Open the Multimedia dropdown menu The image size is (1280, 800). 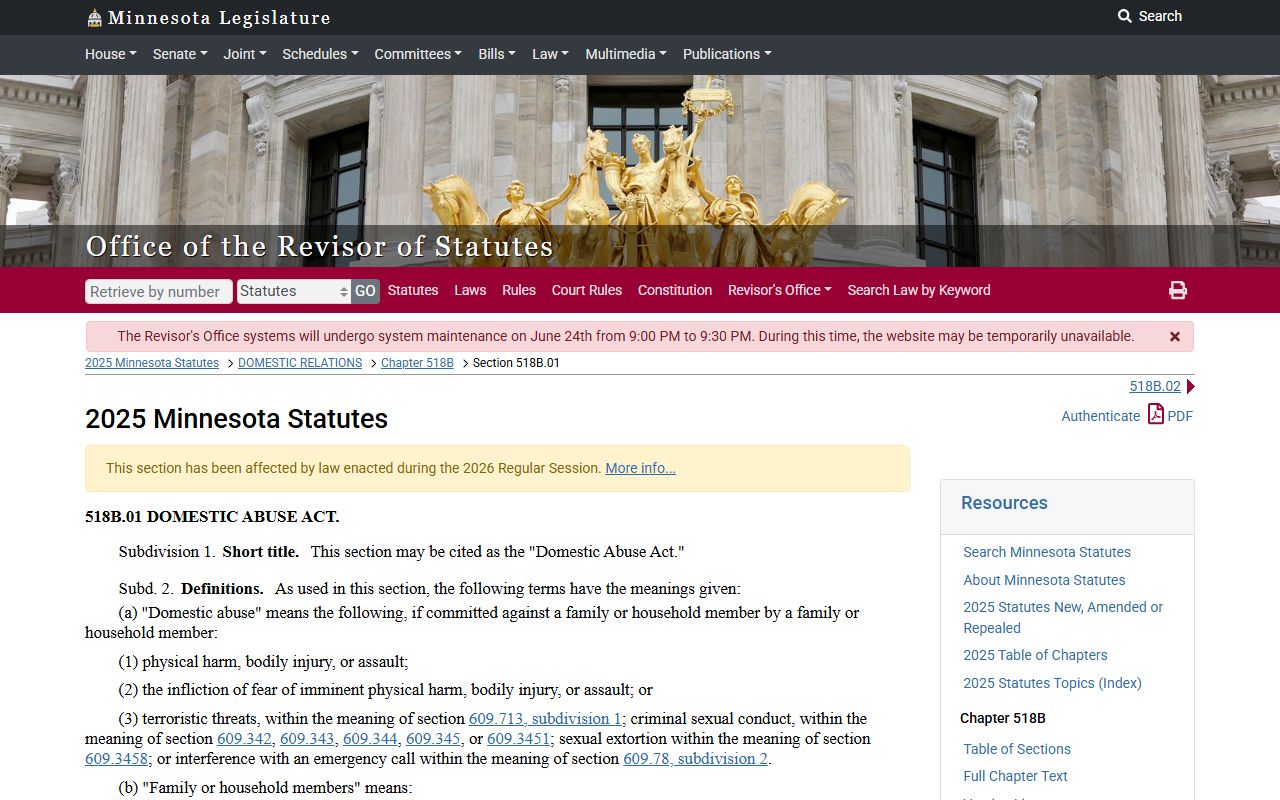point(626,54)
